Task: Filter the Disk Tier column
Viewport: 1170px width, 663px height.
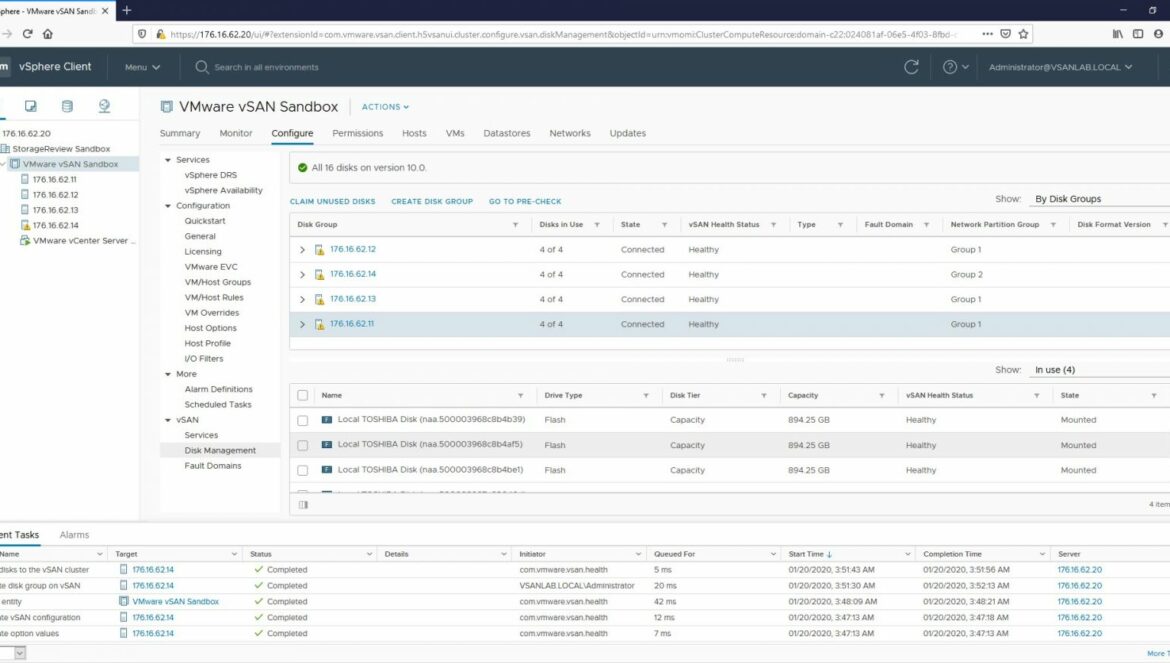Action: pyautogui.click(x=764, y=395)
